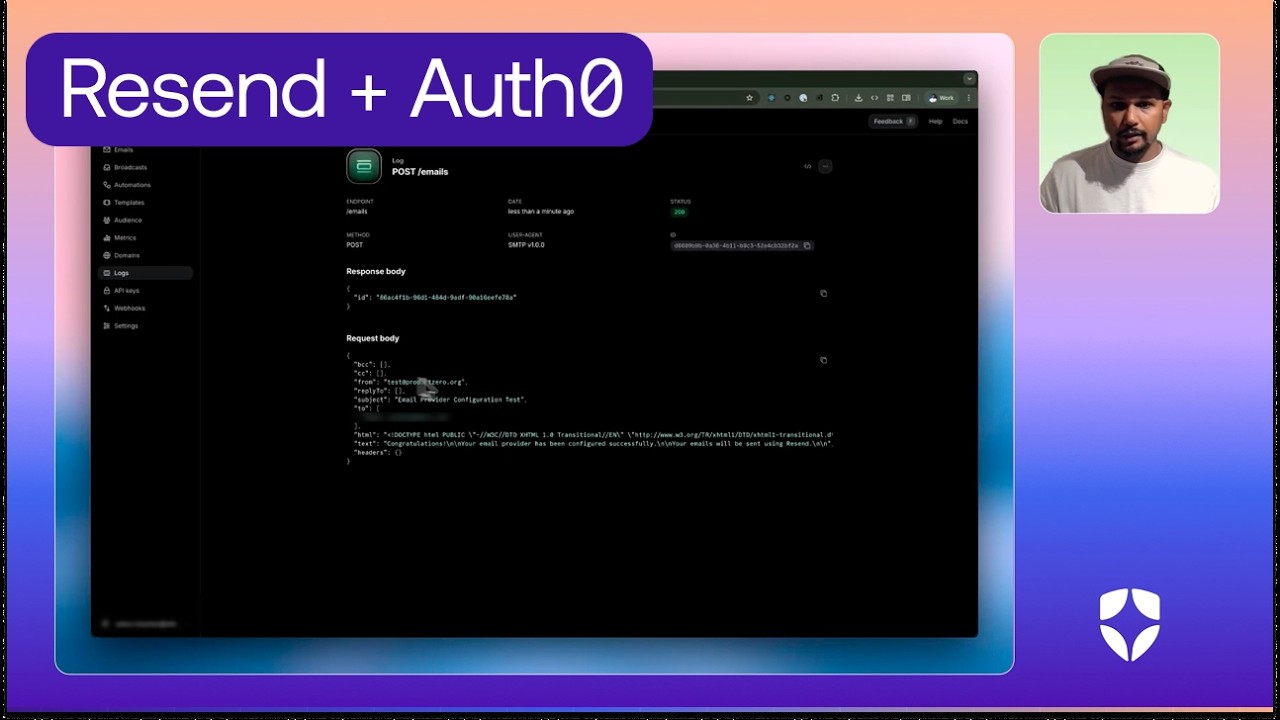Click the code view icon beside log title
The width and height of the screenshot is (1280, 720).
click(x=808, y=166)
